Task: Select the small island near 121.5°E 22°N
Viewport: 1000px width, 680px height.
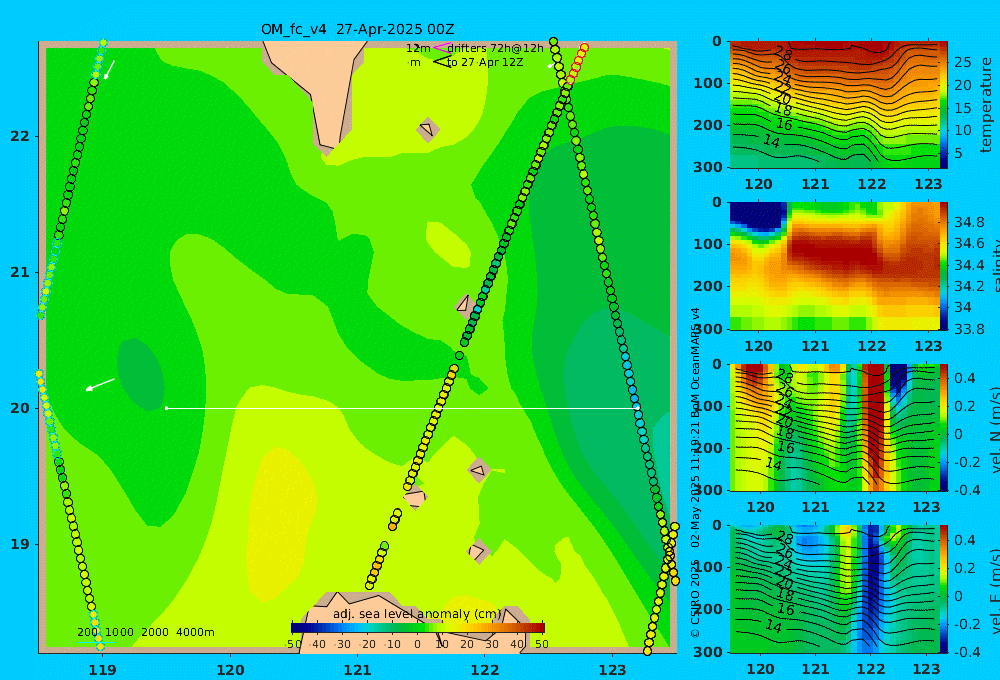Action: tap(428, 129)
